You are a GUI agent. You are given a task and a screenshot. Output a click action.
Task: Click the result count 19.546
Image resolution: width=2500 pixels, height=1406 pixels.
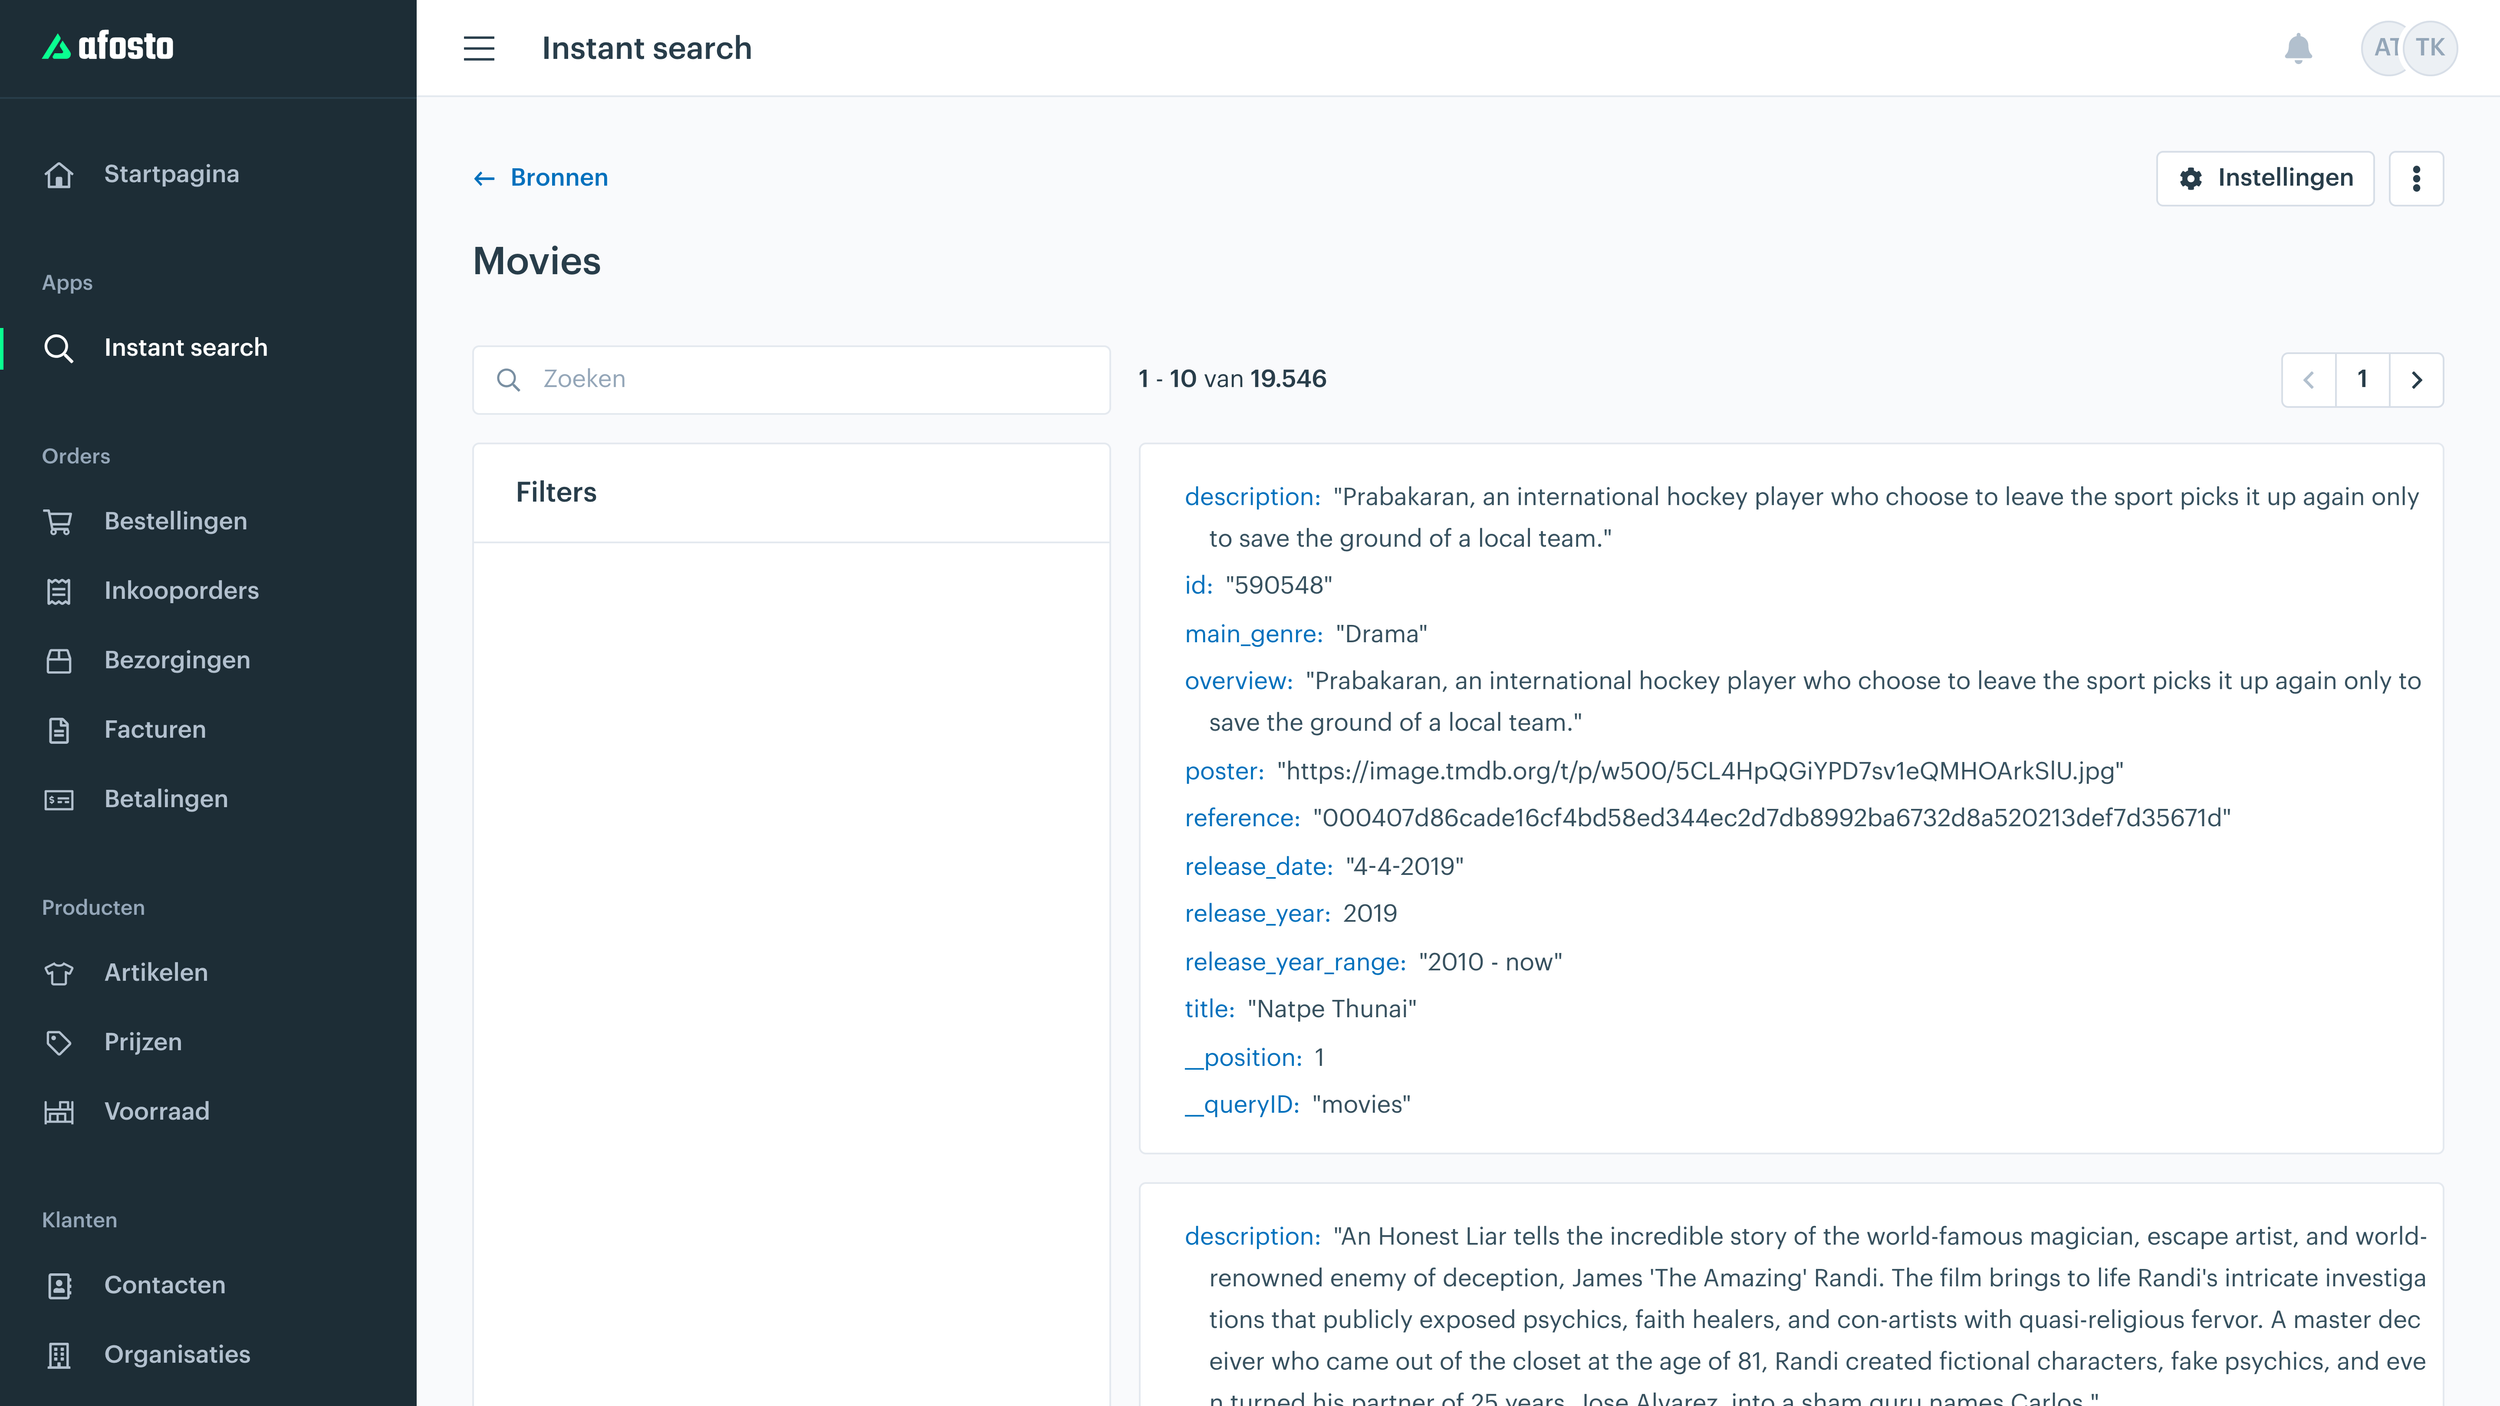pyautogui.click(x=1288, y=379)
